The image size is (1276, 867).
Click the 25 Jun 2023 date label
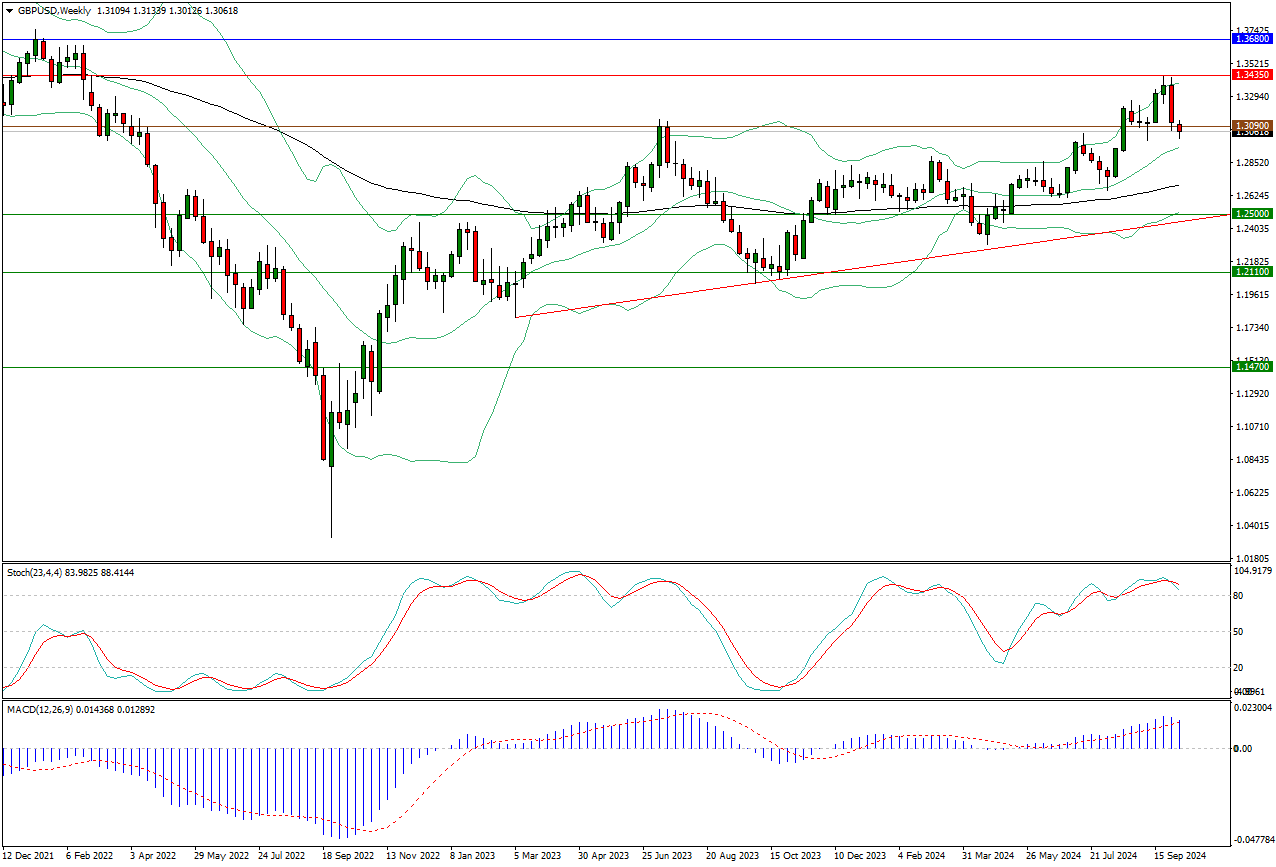point(666,857)
